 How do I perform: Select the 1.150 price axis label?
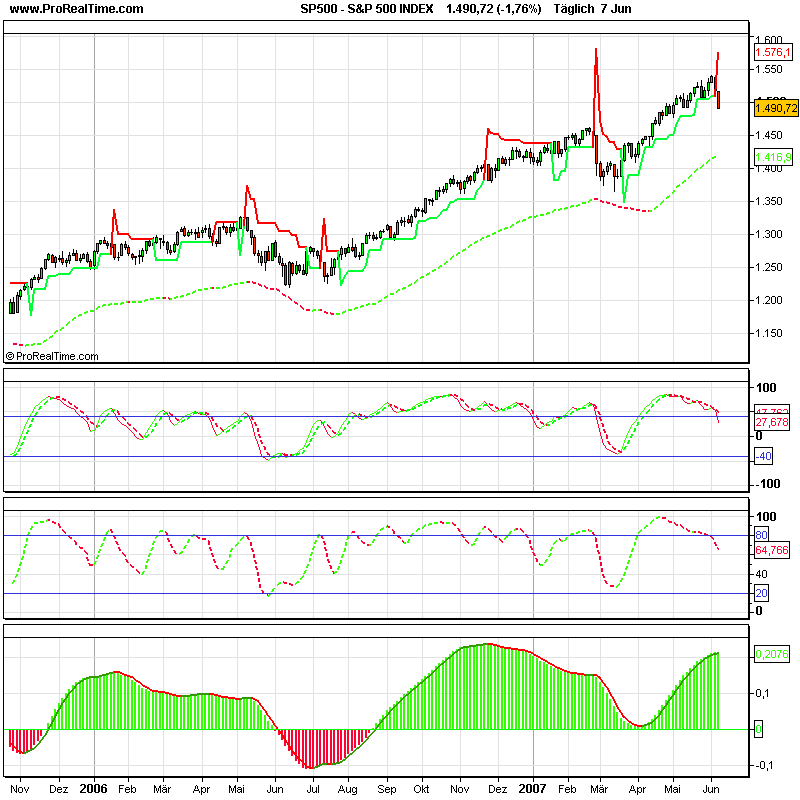(x=769, y=333)
